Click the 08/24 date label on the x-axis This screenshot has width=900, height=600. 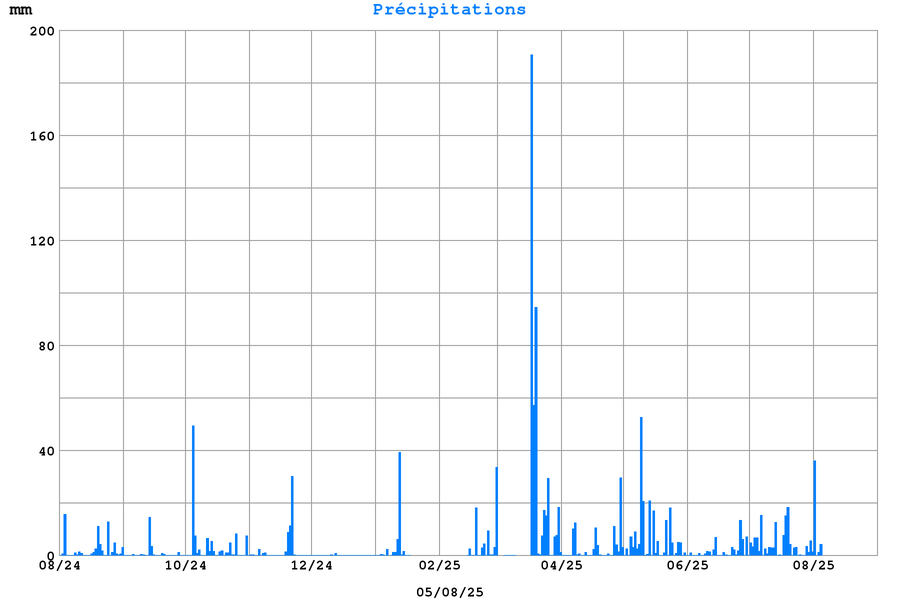(60, 566)
